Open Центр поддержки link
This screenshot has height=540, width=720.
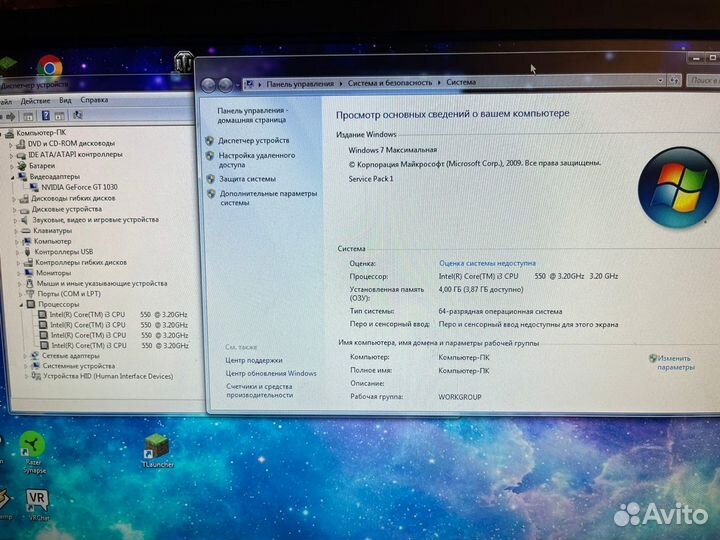pyautogui.click(x=254, y=360)
